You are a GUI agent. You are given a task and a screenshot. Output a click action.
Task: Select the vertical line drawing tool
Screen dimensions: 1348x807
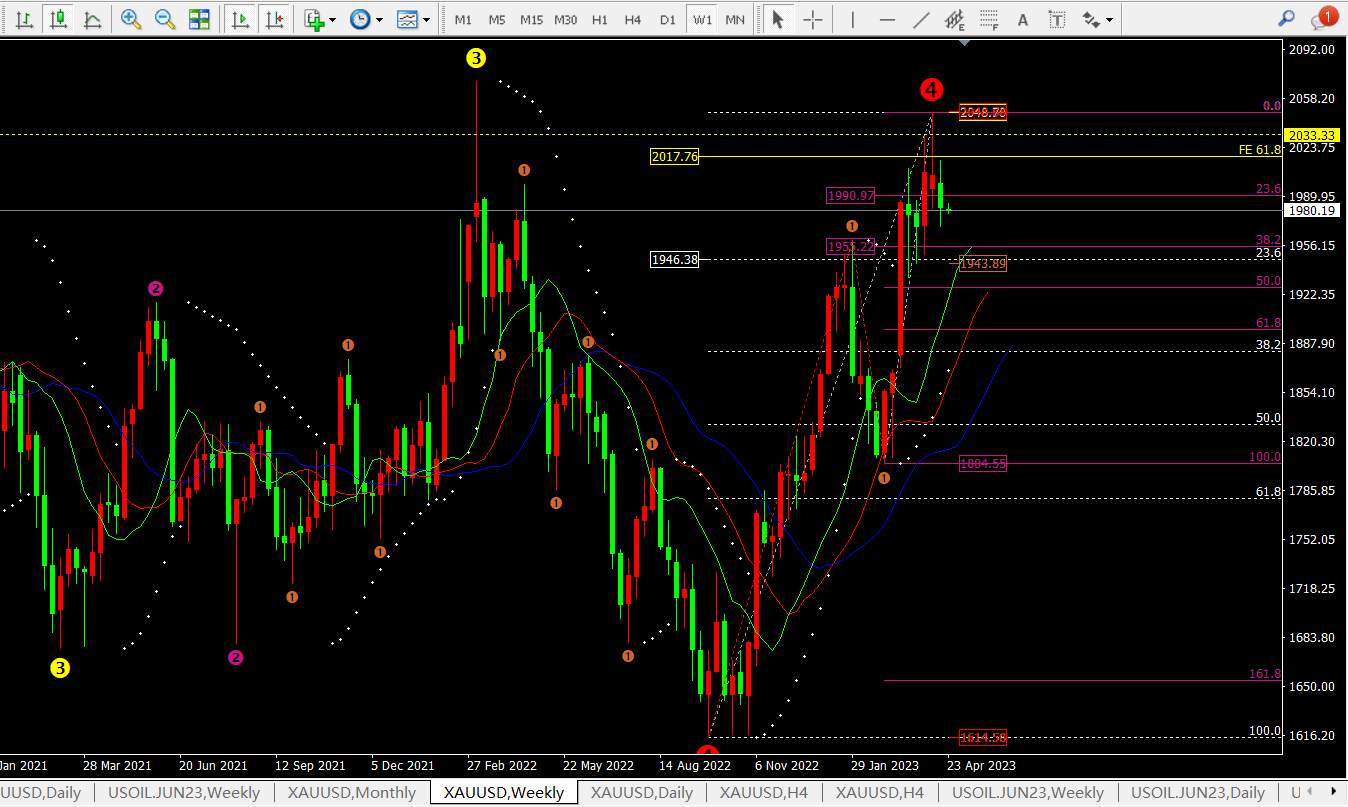[852, 19]
